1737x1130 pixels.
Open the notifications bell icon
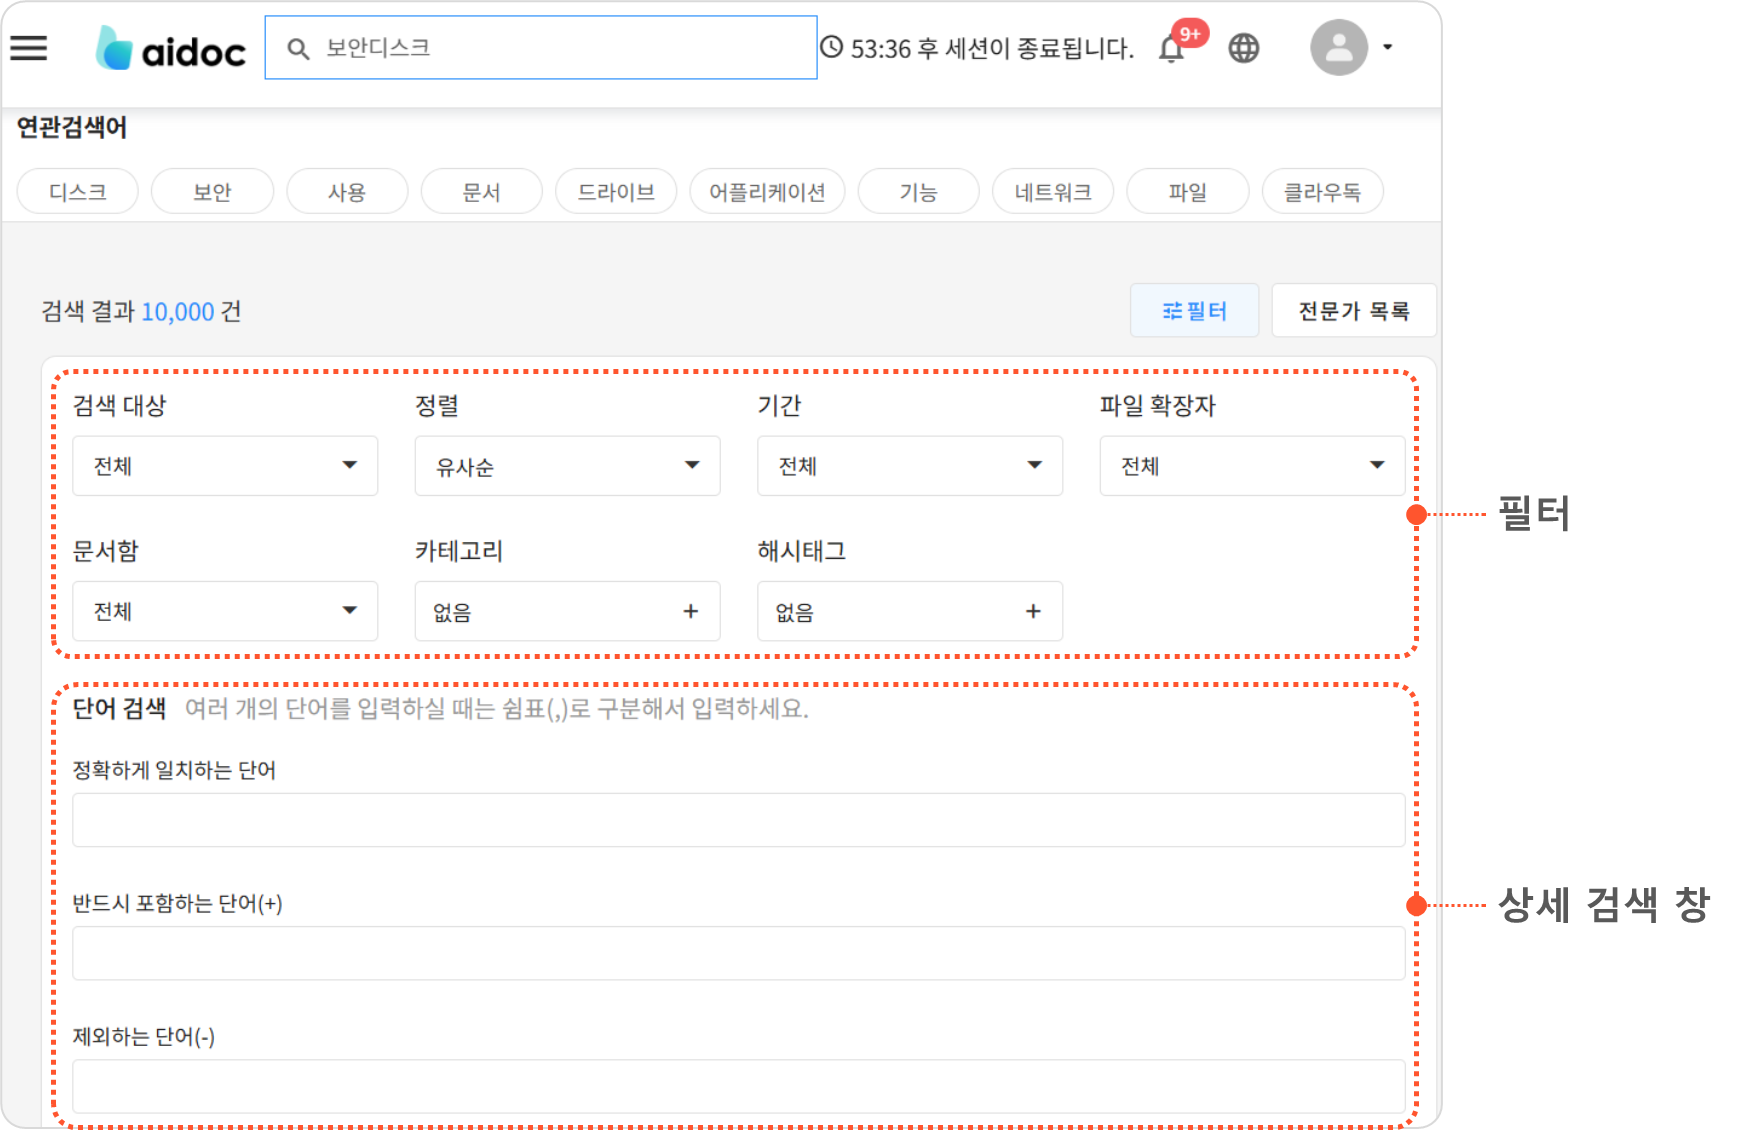[x=1171, y=48]
